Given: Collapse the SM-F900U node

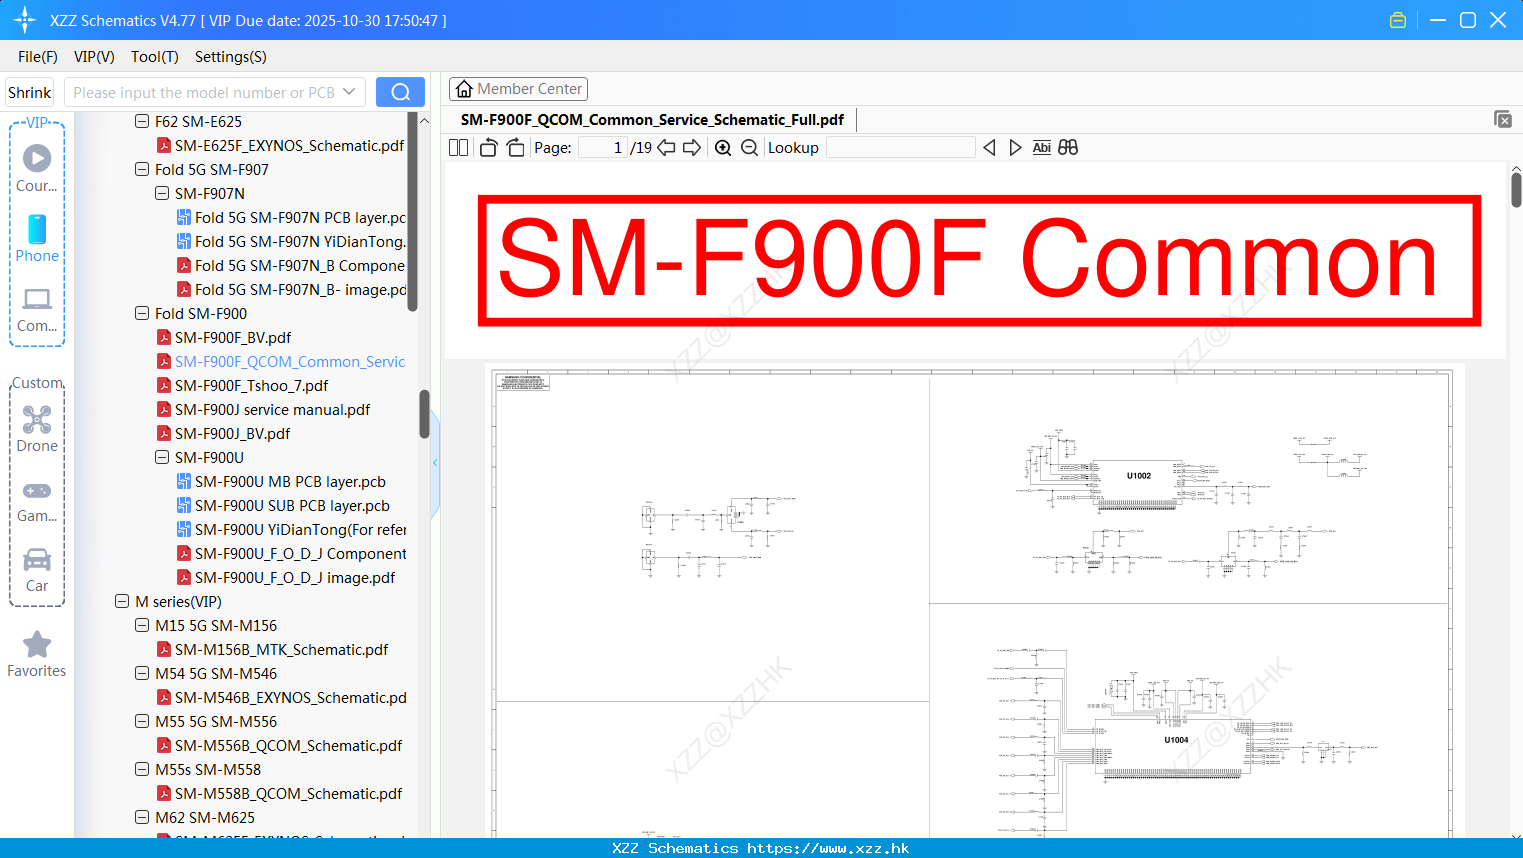Looking at the screenshot, I should point(162,458).
